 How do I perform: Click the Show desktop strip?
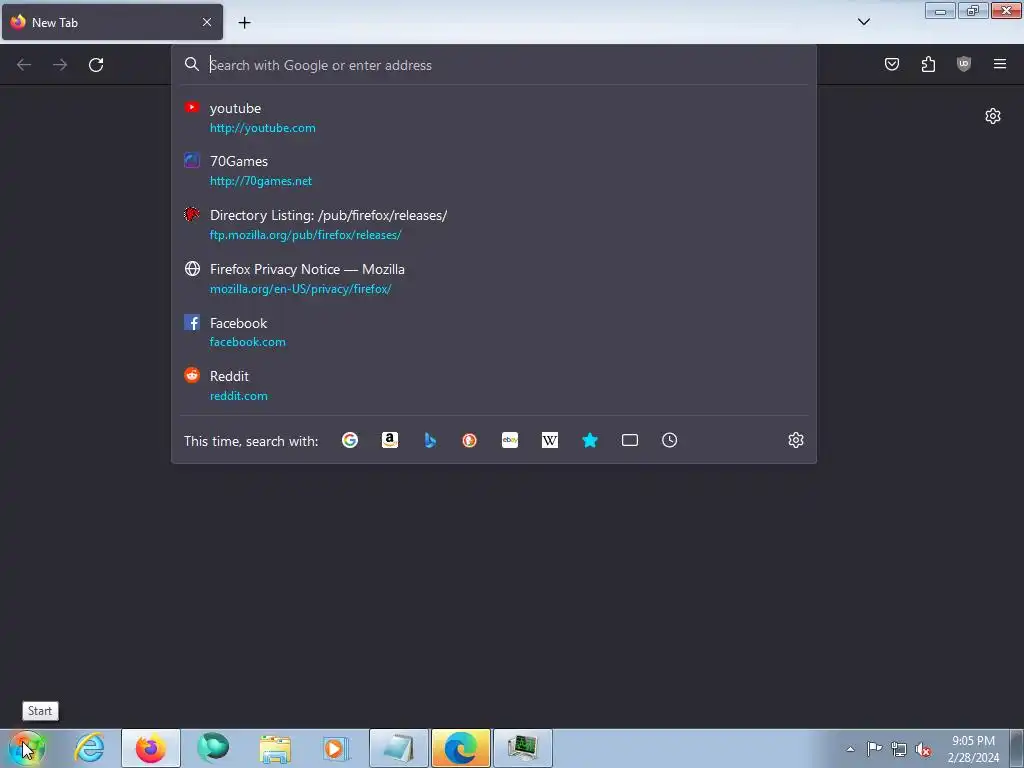[1017, 748]
